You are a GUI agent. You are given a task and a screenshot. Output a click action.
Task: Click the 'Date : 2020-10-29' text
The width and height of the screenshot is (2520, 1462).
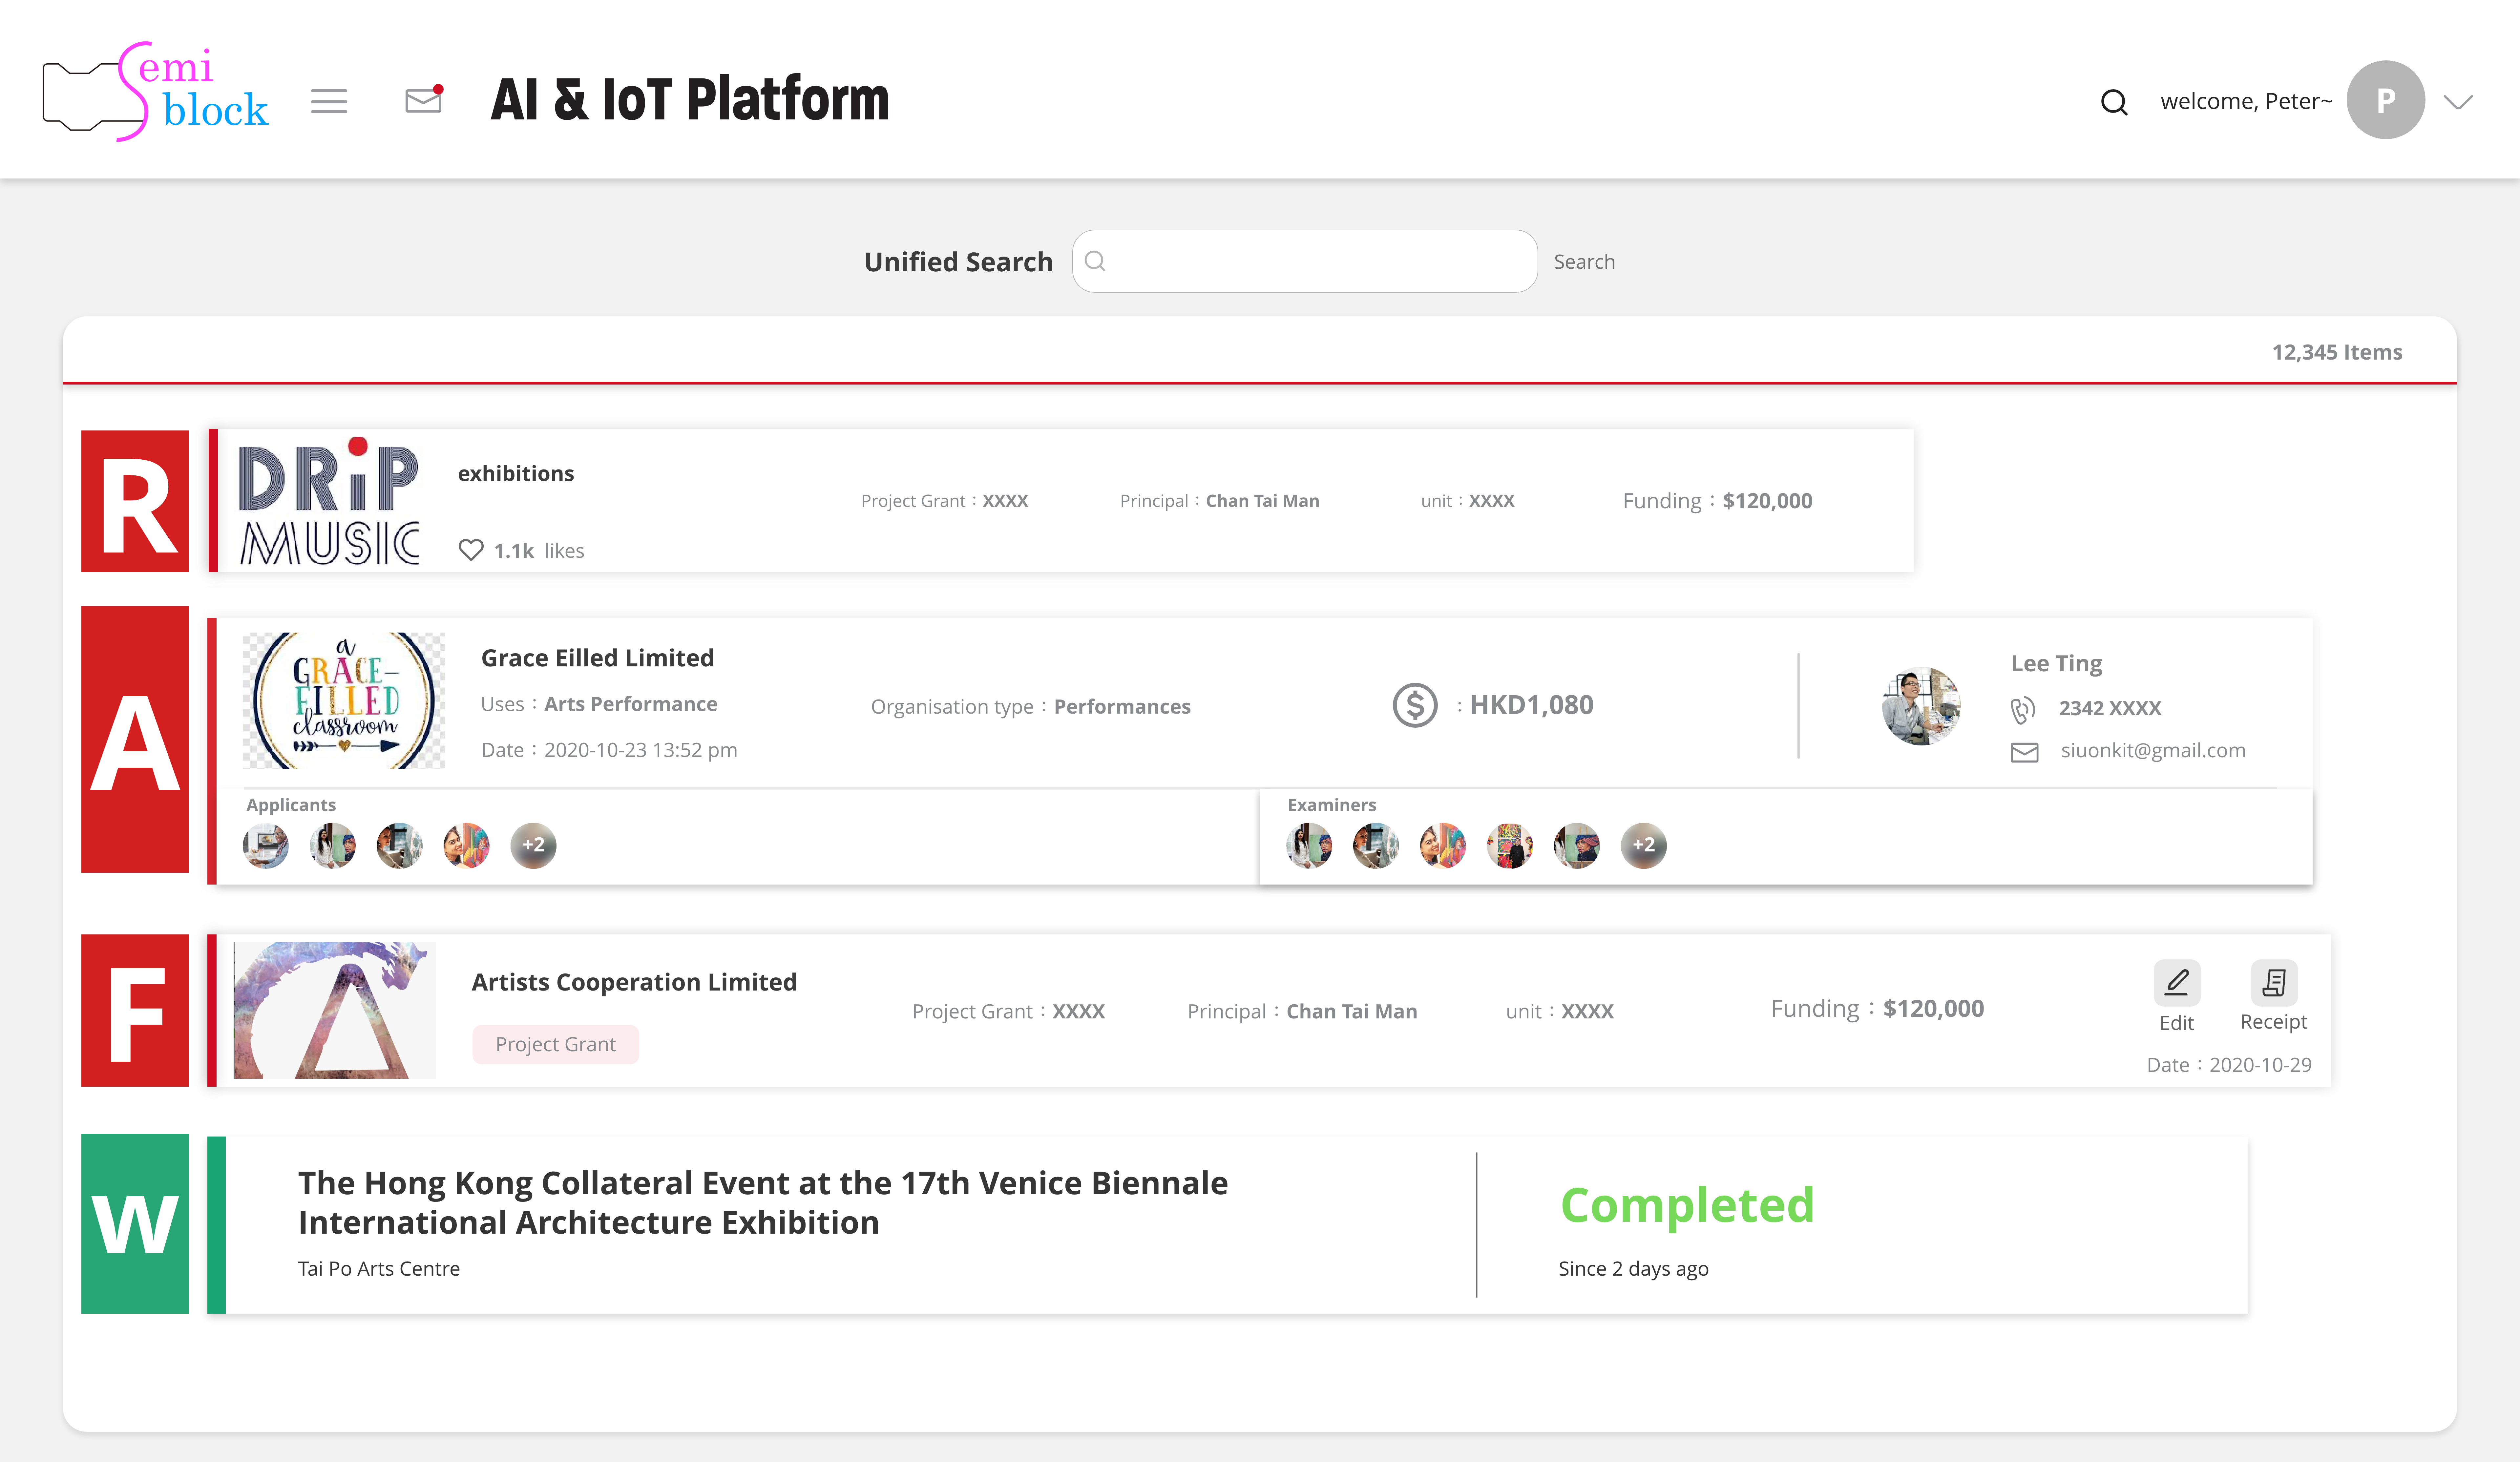(2229, 1065)
